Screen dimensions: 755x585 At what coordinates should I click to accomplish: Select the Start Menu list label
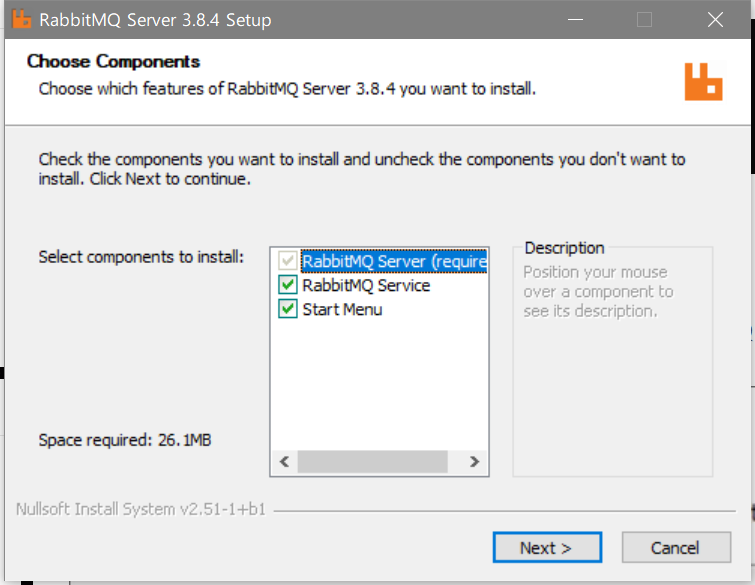click(342, 310)
